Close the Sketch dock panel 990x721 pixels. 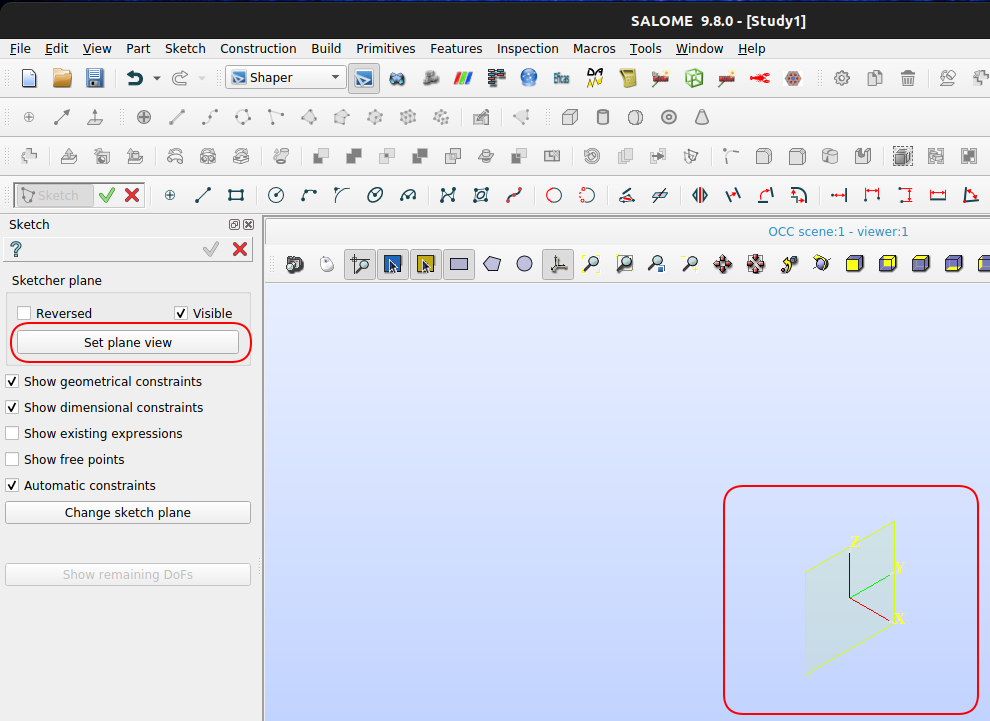(249, 224)
